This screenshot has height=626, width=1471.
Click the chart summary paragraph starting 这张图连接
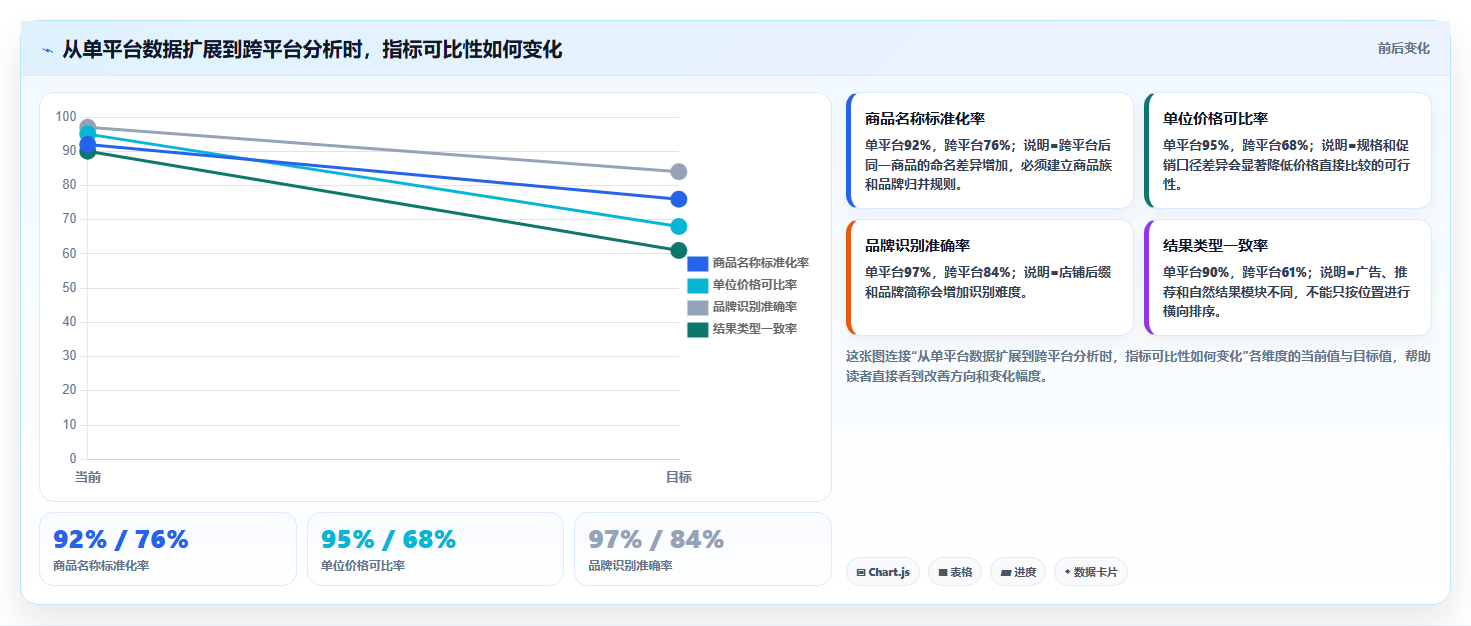[1138, 366]
